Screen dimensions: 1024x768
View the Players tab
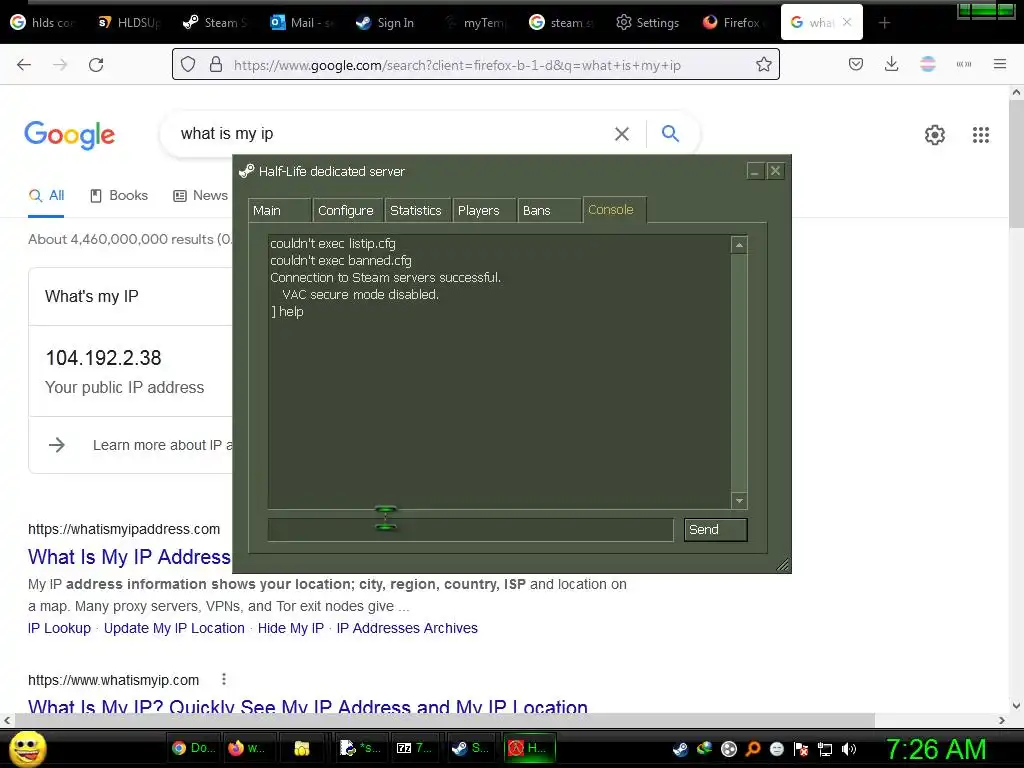point(483,210)
